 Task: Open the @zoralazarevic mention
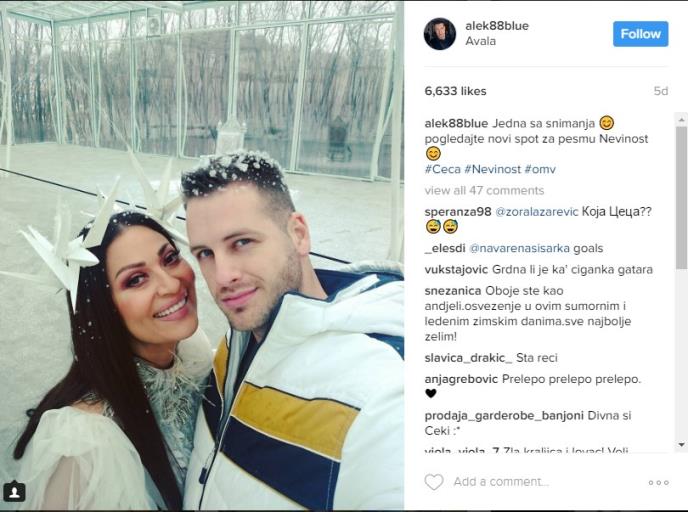pos(537,212)
